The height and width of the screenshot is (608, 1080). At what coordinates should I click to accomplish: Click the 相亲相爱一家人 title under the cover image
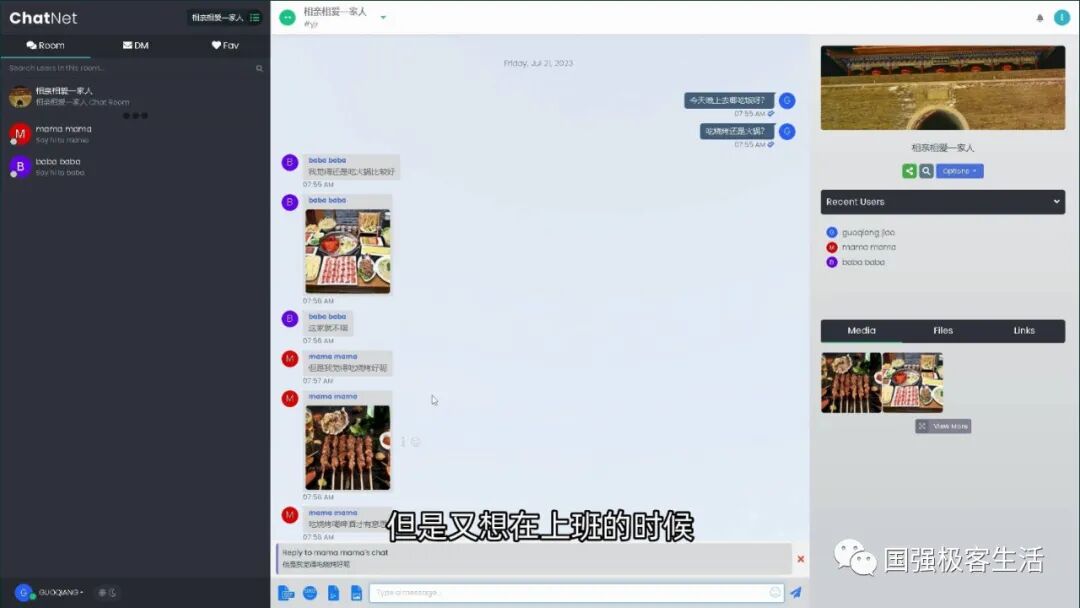[x=942, y=147]
